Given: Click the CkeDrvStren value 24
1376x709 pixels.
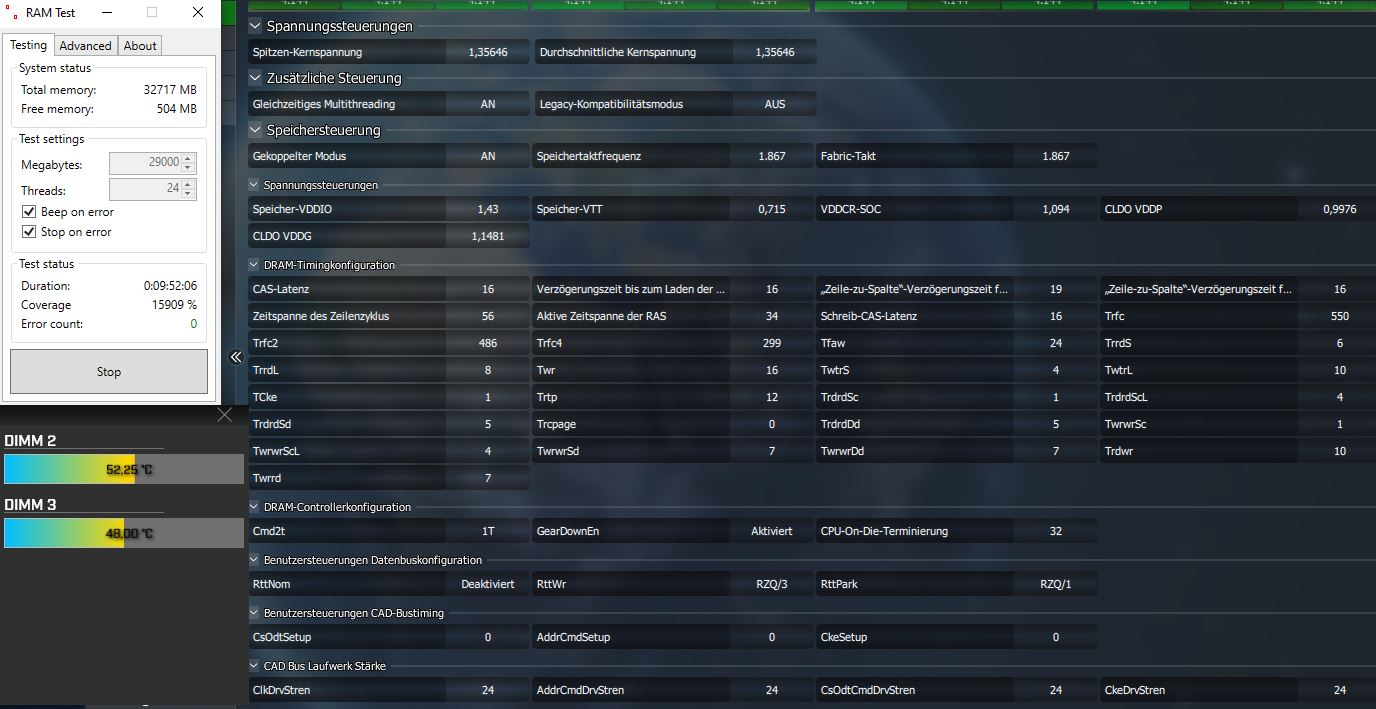Looking at the screenshot, I should [x=1339, y=690].
